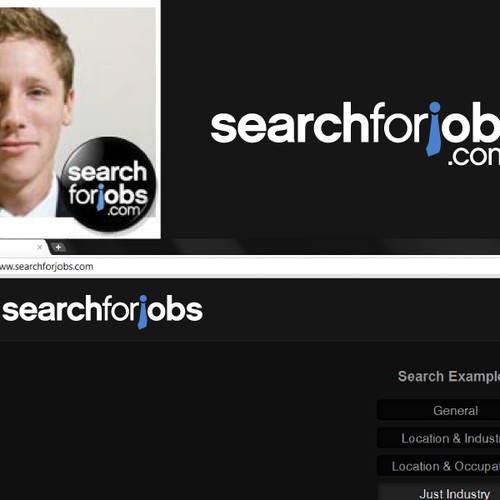Open a new tab with the plus button

58,247
